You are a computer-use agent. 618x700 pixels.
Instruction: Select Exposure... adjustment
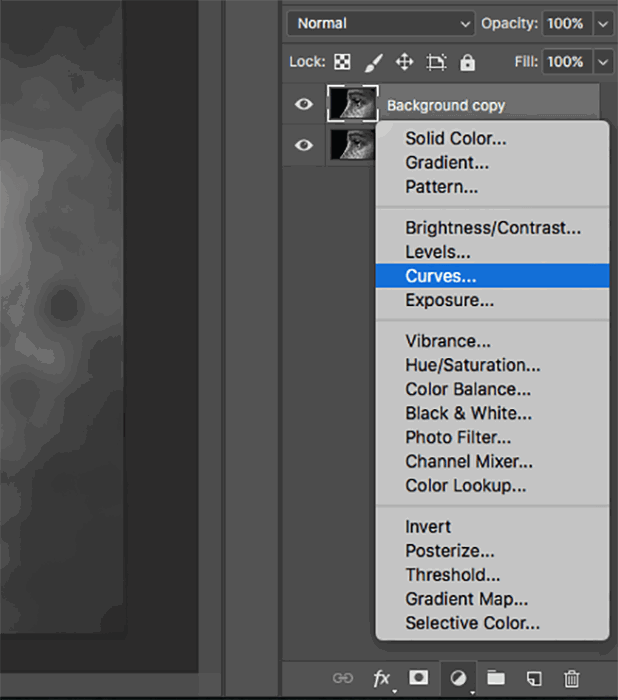point(493,300)
